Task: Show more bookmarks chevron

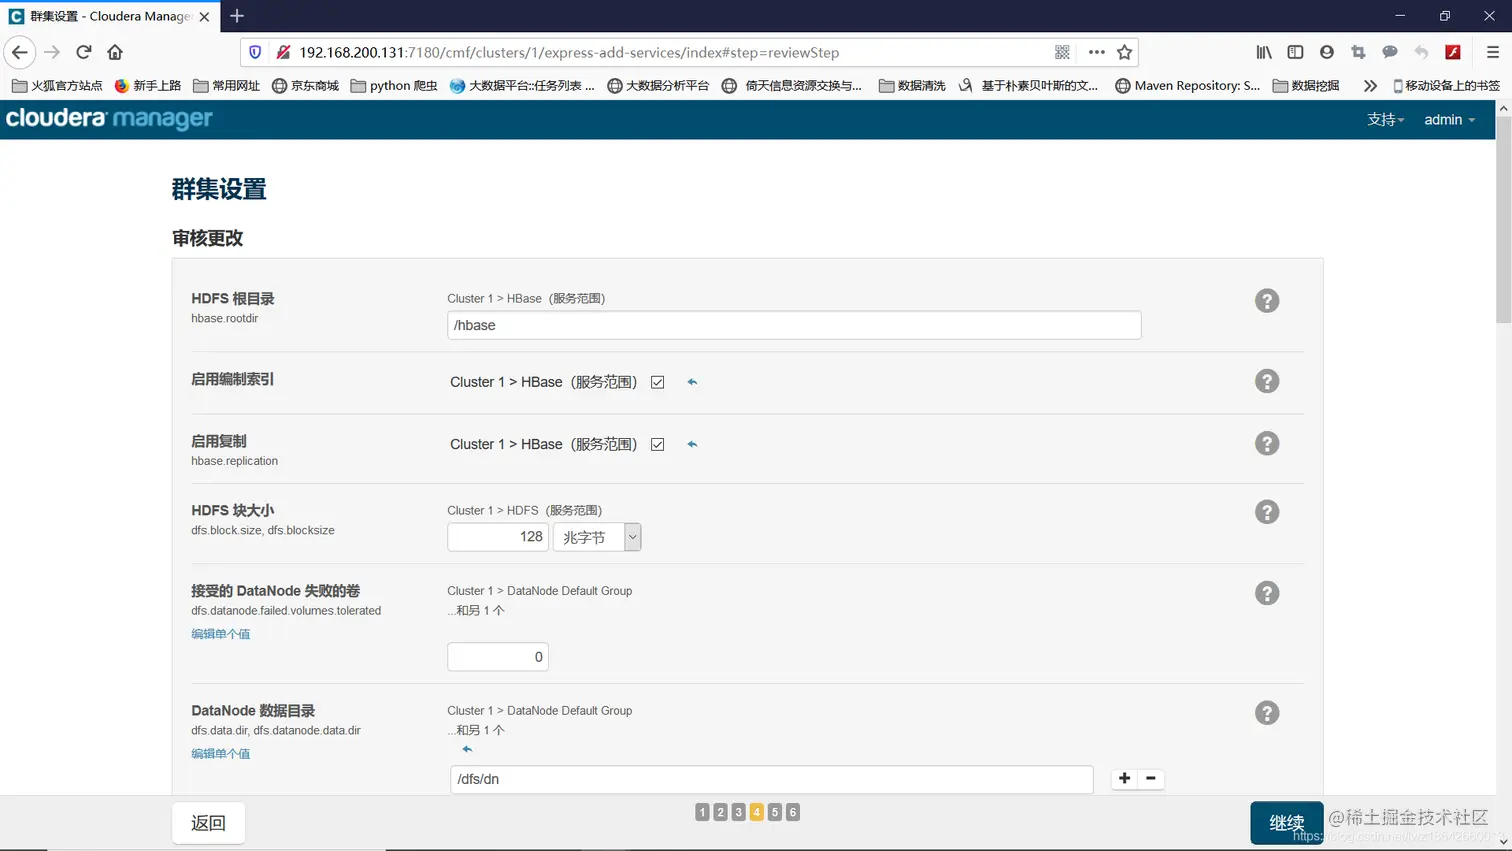Action: pos(1370,86)
